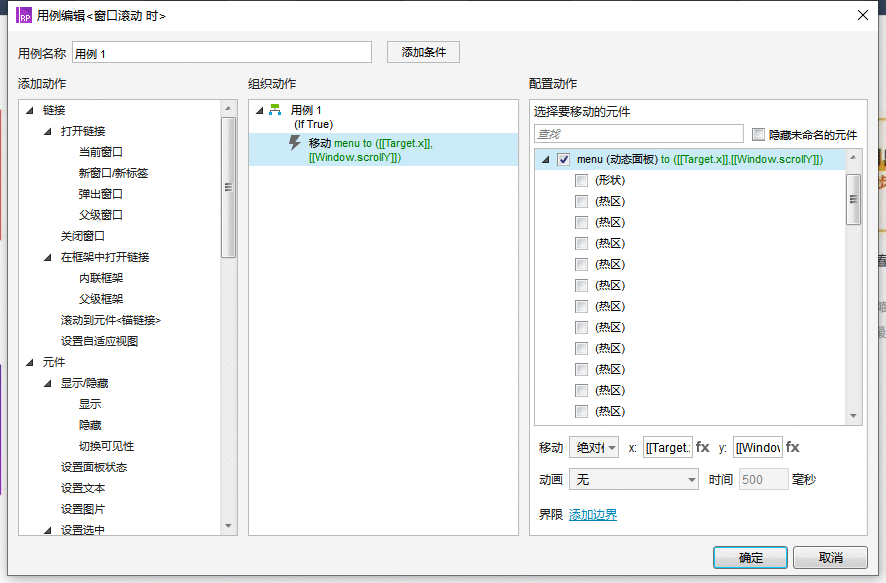Image resolution: width=886 pixels, height=583 pixels.
Task: Click the widget list scroll up arrow
Action: (853, 158)
